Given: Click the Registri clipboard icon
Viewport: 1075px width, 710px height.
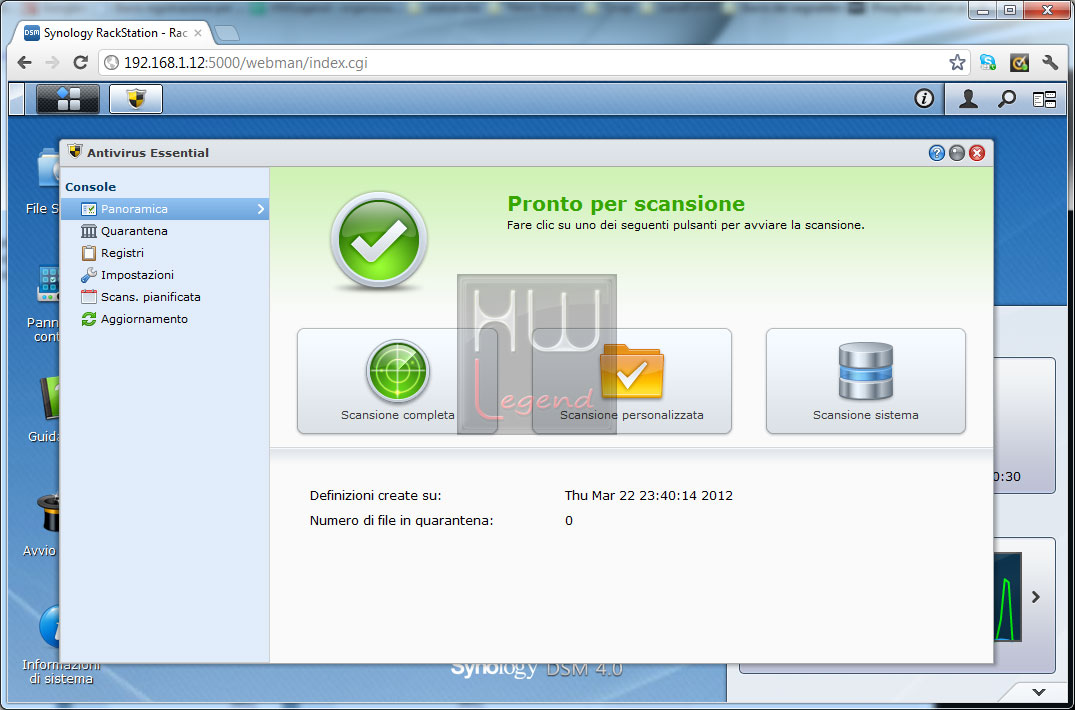Looking at the screenshot, I should click(x=88, y=253).
